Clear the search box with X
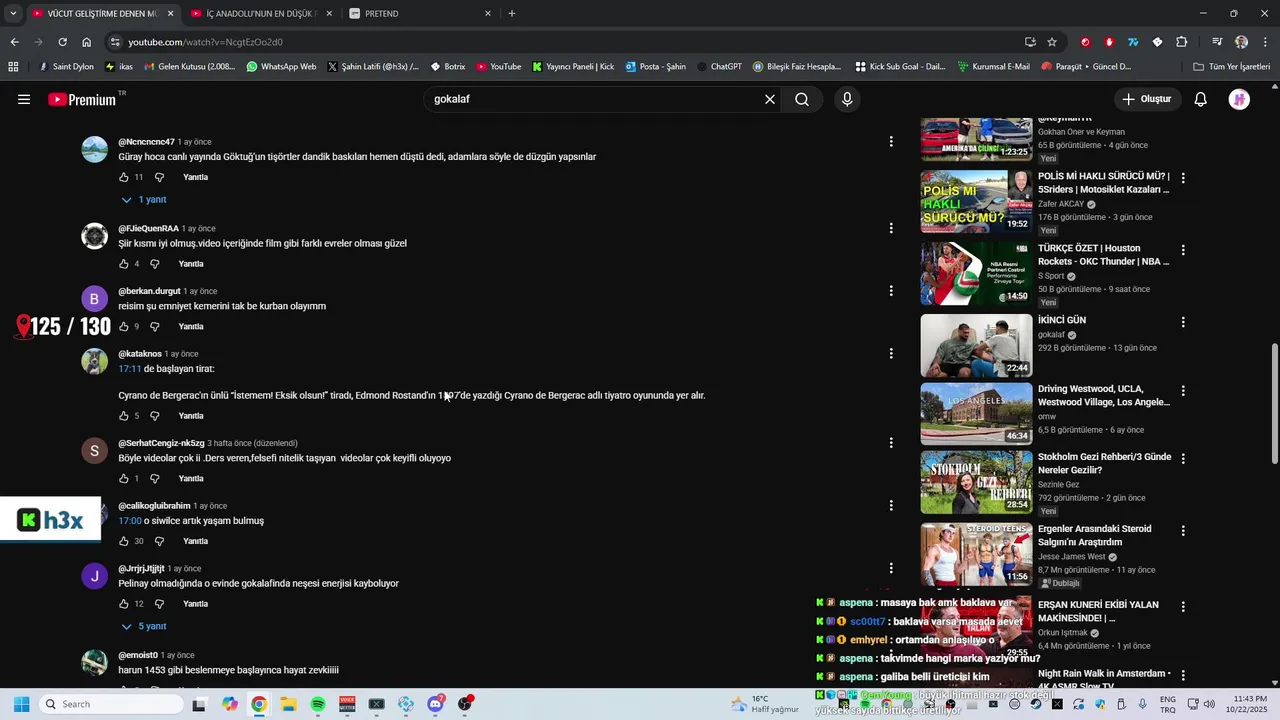This screenshot has height=720, width=1280. coord(770,99)
